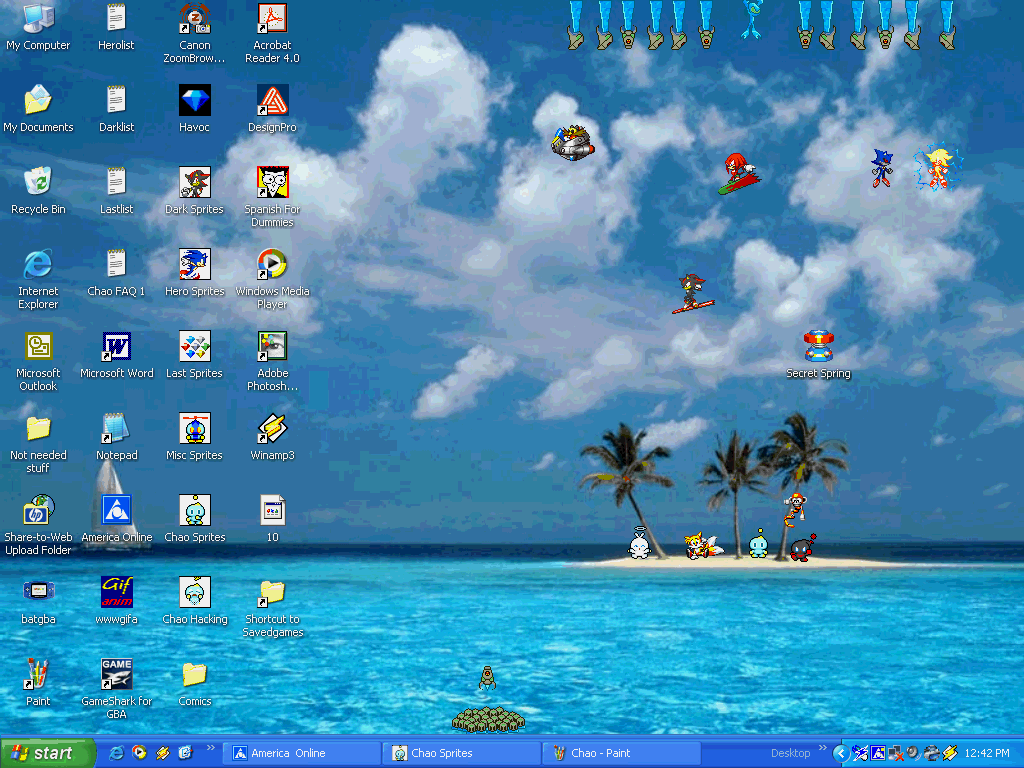Viewport: 1024px width, 768px height.
Task: Launch Internet Explorer from the quick launch bar
Action: (x=116, y=753)
